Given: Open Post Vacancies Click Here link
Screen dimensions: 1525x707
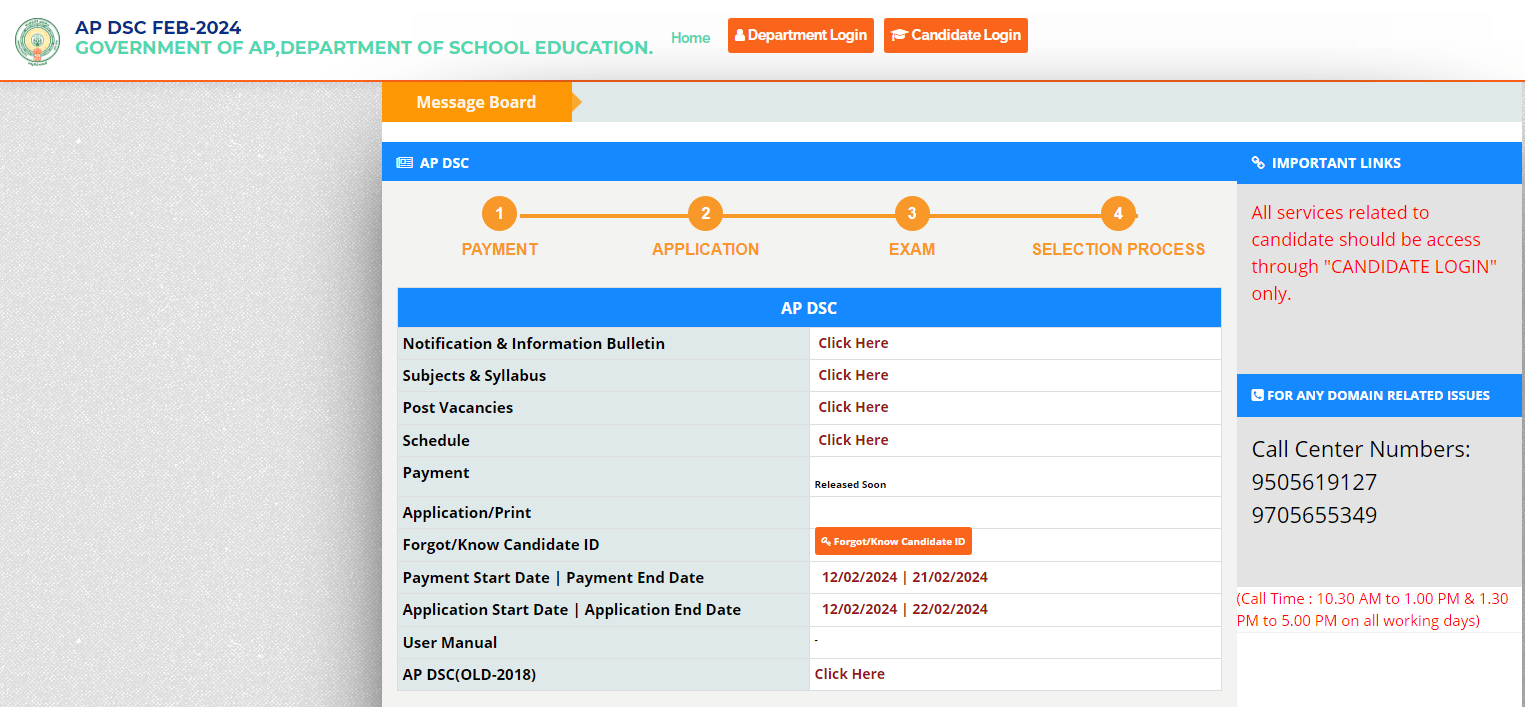Looking at the screenshot, I should [x=853, y=407].
